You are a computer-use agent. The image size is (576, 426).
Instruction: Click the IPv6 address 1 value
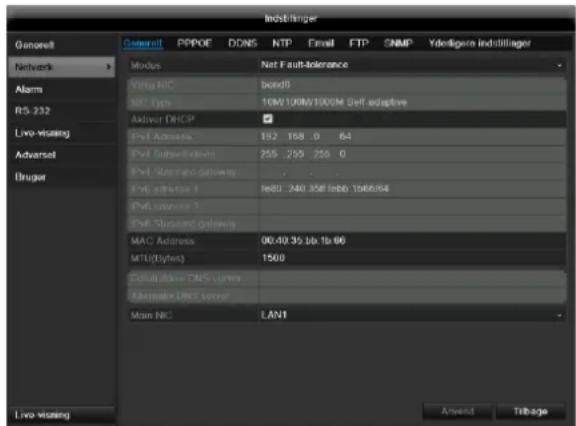[x=325, y=189]
